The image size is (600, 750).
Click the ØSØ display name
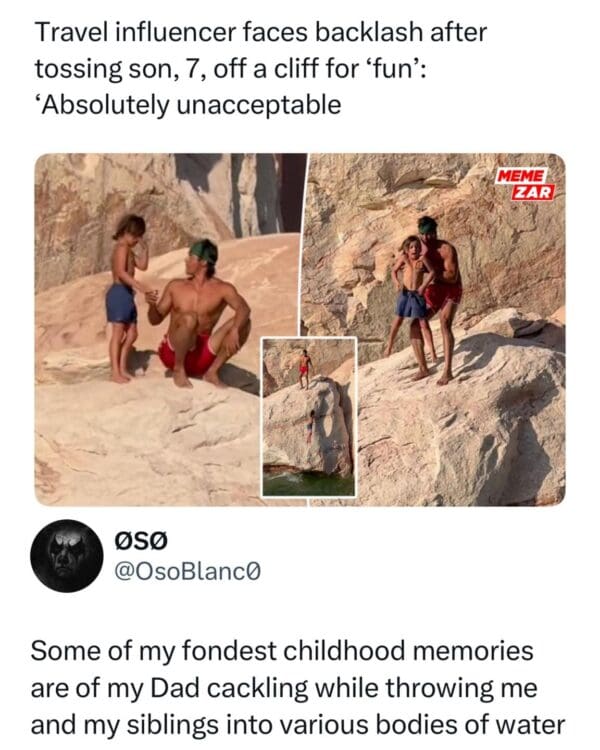(x=142, y=541)
